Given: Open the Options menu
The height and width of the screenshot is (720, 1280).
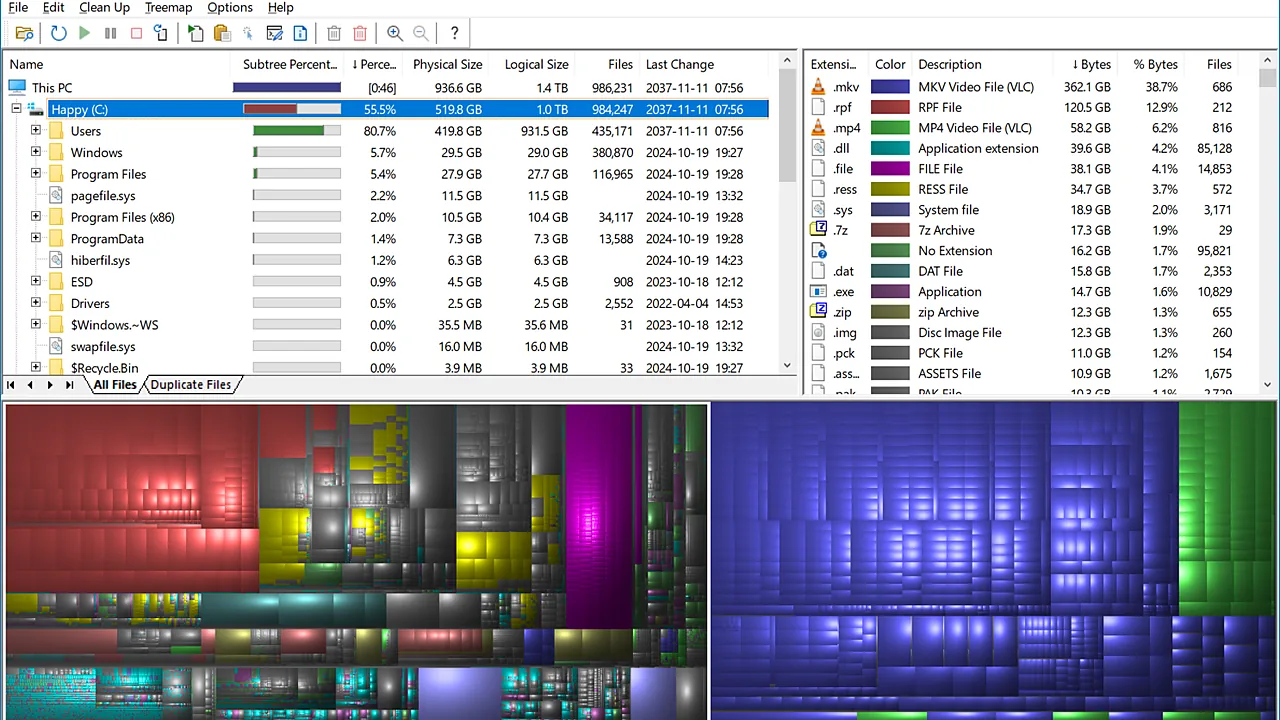Looking at the screenshot, I should (x=230, y=7).
